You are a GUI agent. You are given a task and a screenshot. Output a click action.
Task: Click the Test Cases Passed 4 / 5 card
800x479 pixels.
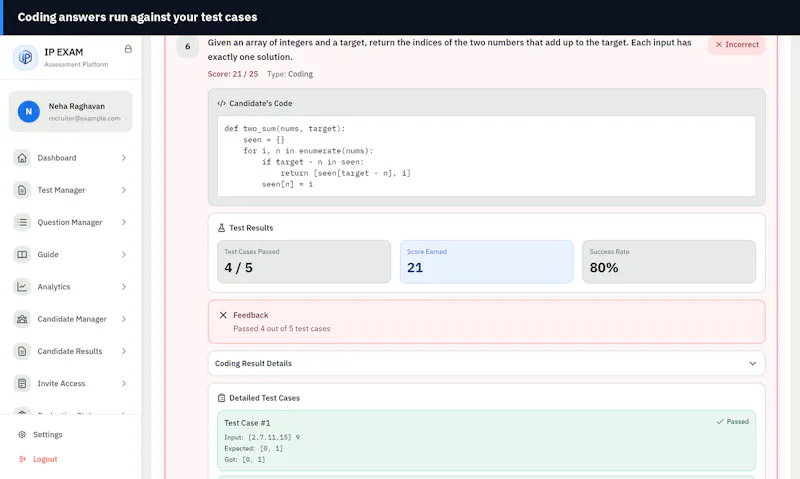(x=304, y=262)
